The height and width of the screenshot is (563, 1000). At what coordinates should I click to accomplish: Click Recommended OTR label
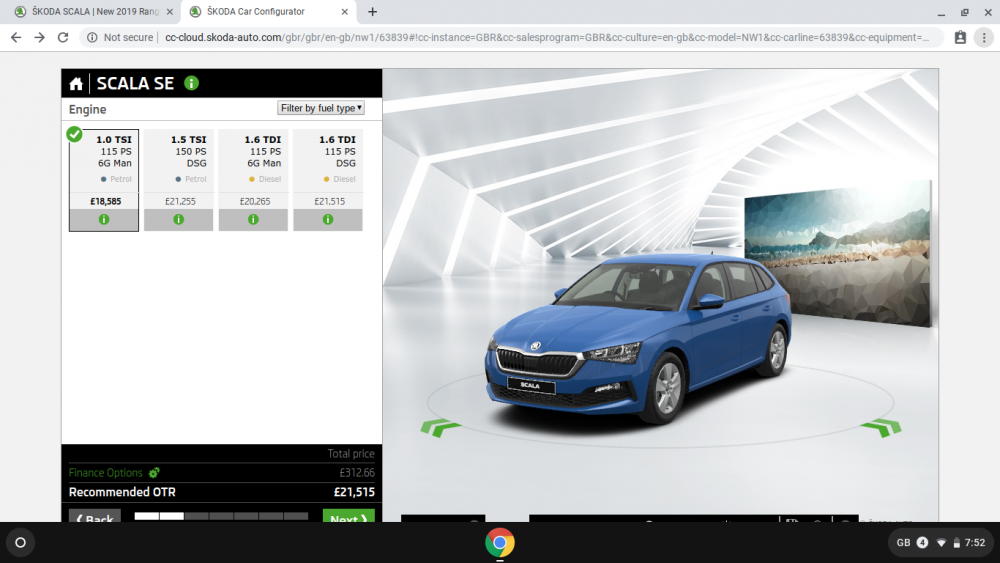pos(122,492)
